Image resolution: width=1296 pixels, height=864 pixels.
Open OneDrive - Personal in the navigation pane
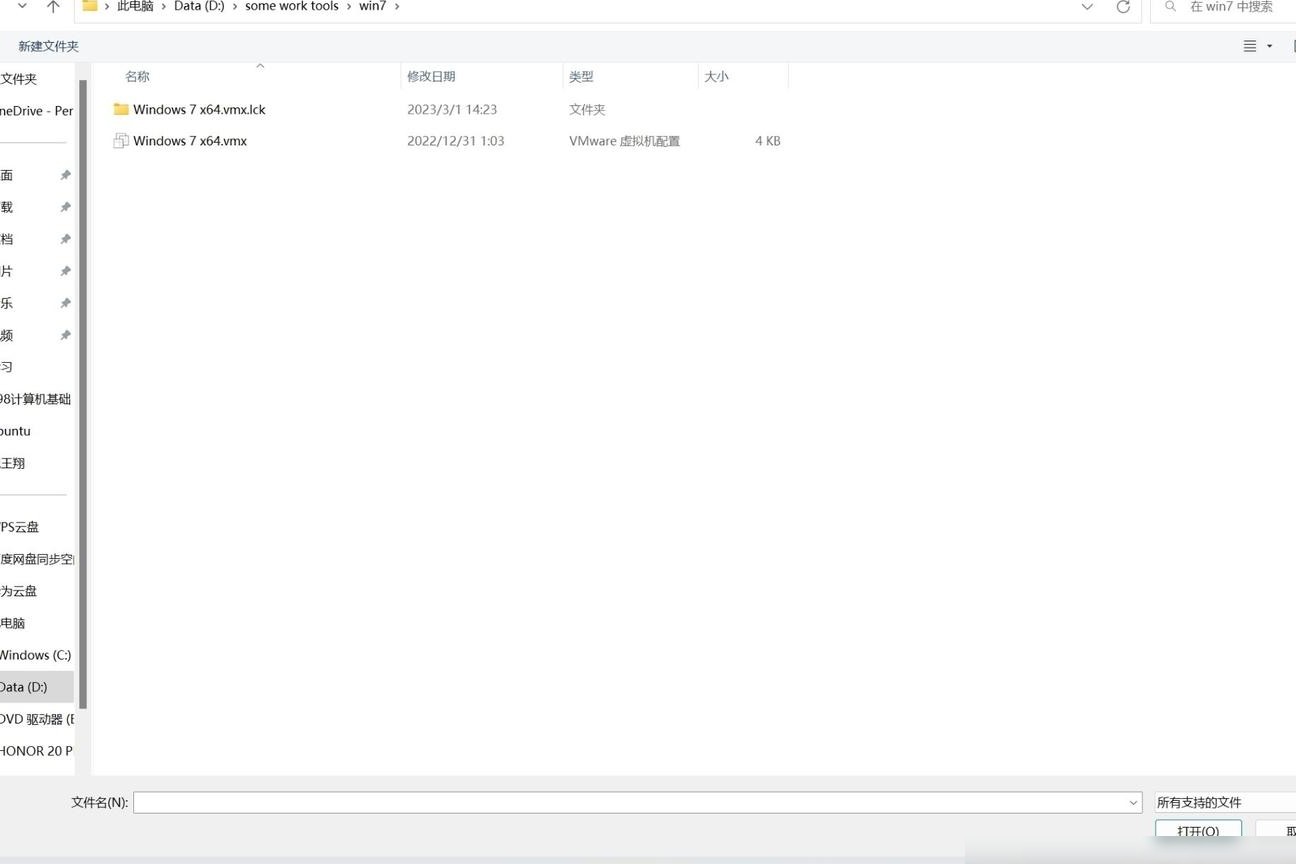coord(37,111)
